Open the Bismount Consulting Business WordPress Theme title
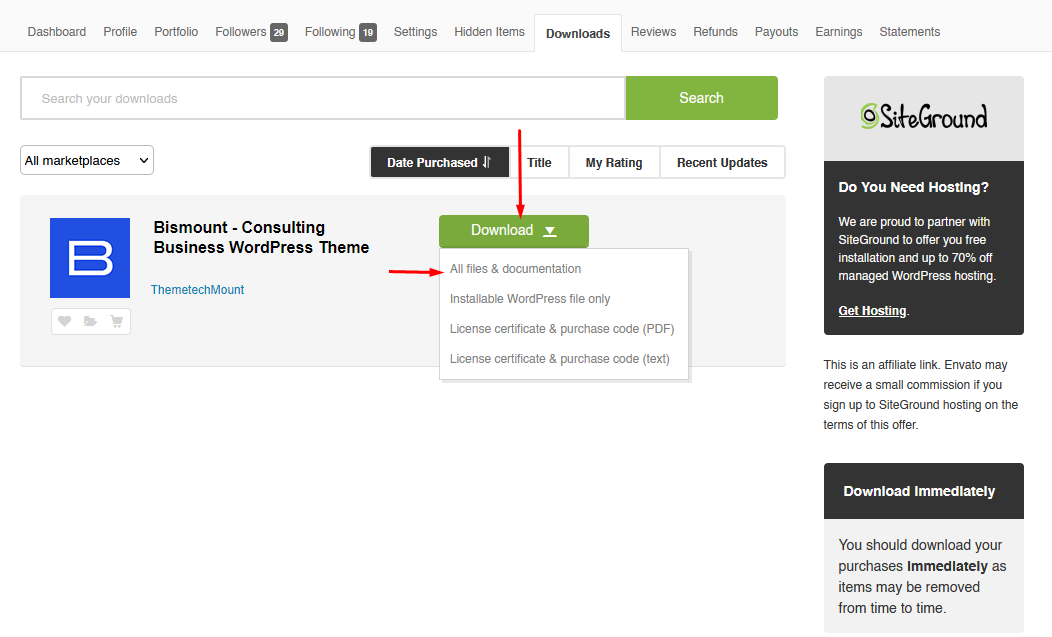The height and width of the screenshot is (637, 1052). pyautogui.click(x=261, y=237)
